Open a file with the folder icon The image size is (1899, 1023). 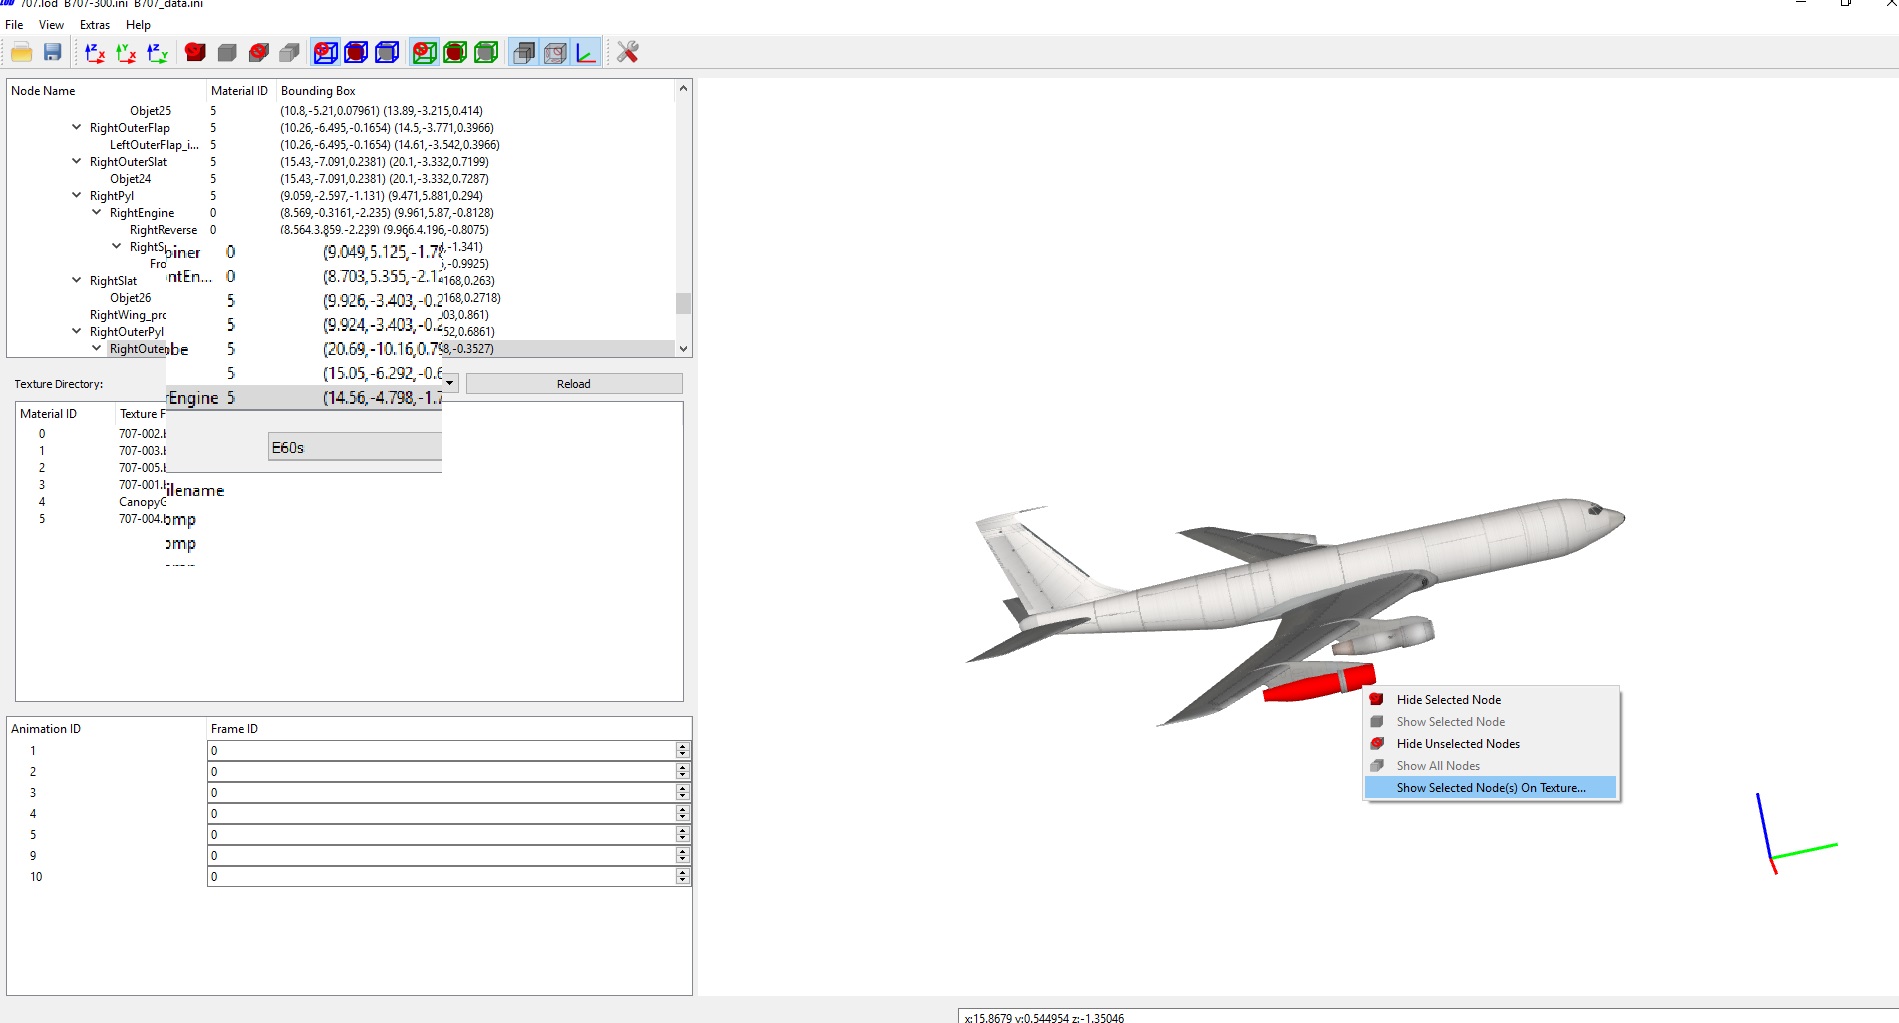coord(22,52)
